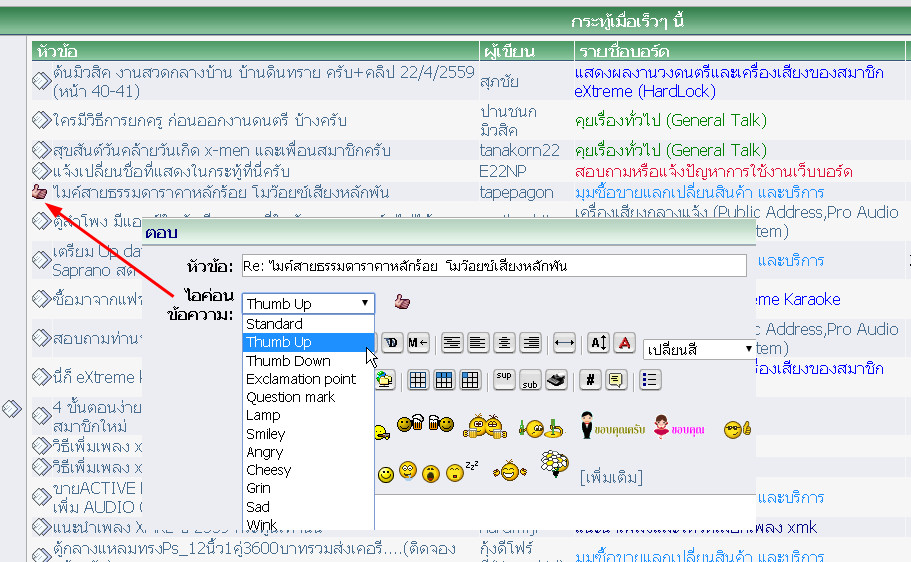This screenshot has height=562, width=911.
Task: Insert the sunglasses thumbs-up emoticon
Action: tap(737, 429)
